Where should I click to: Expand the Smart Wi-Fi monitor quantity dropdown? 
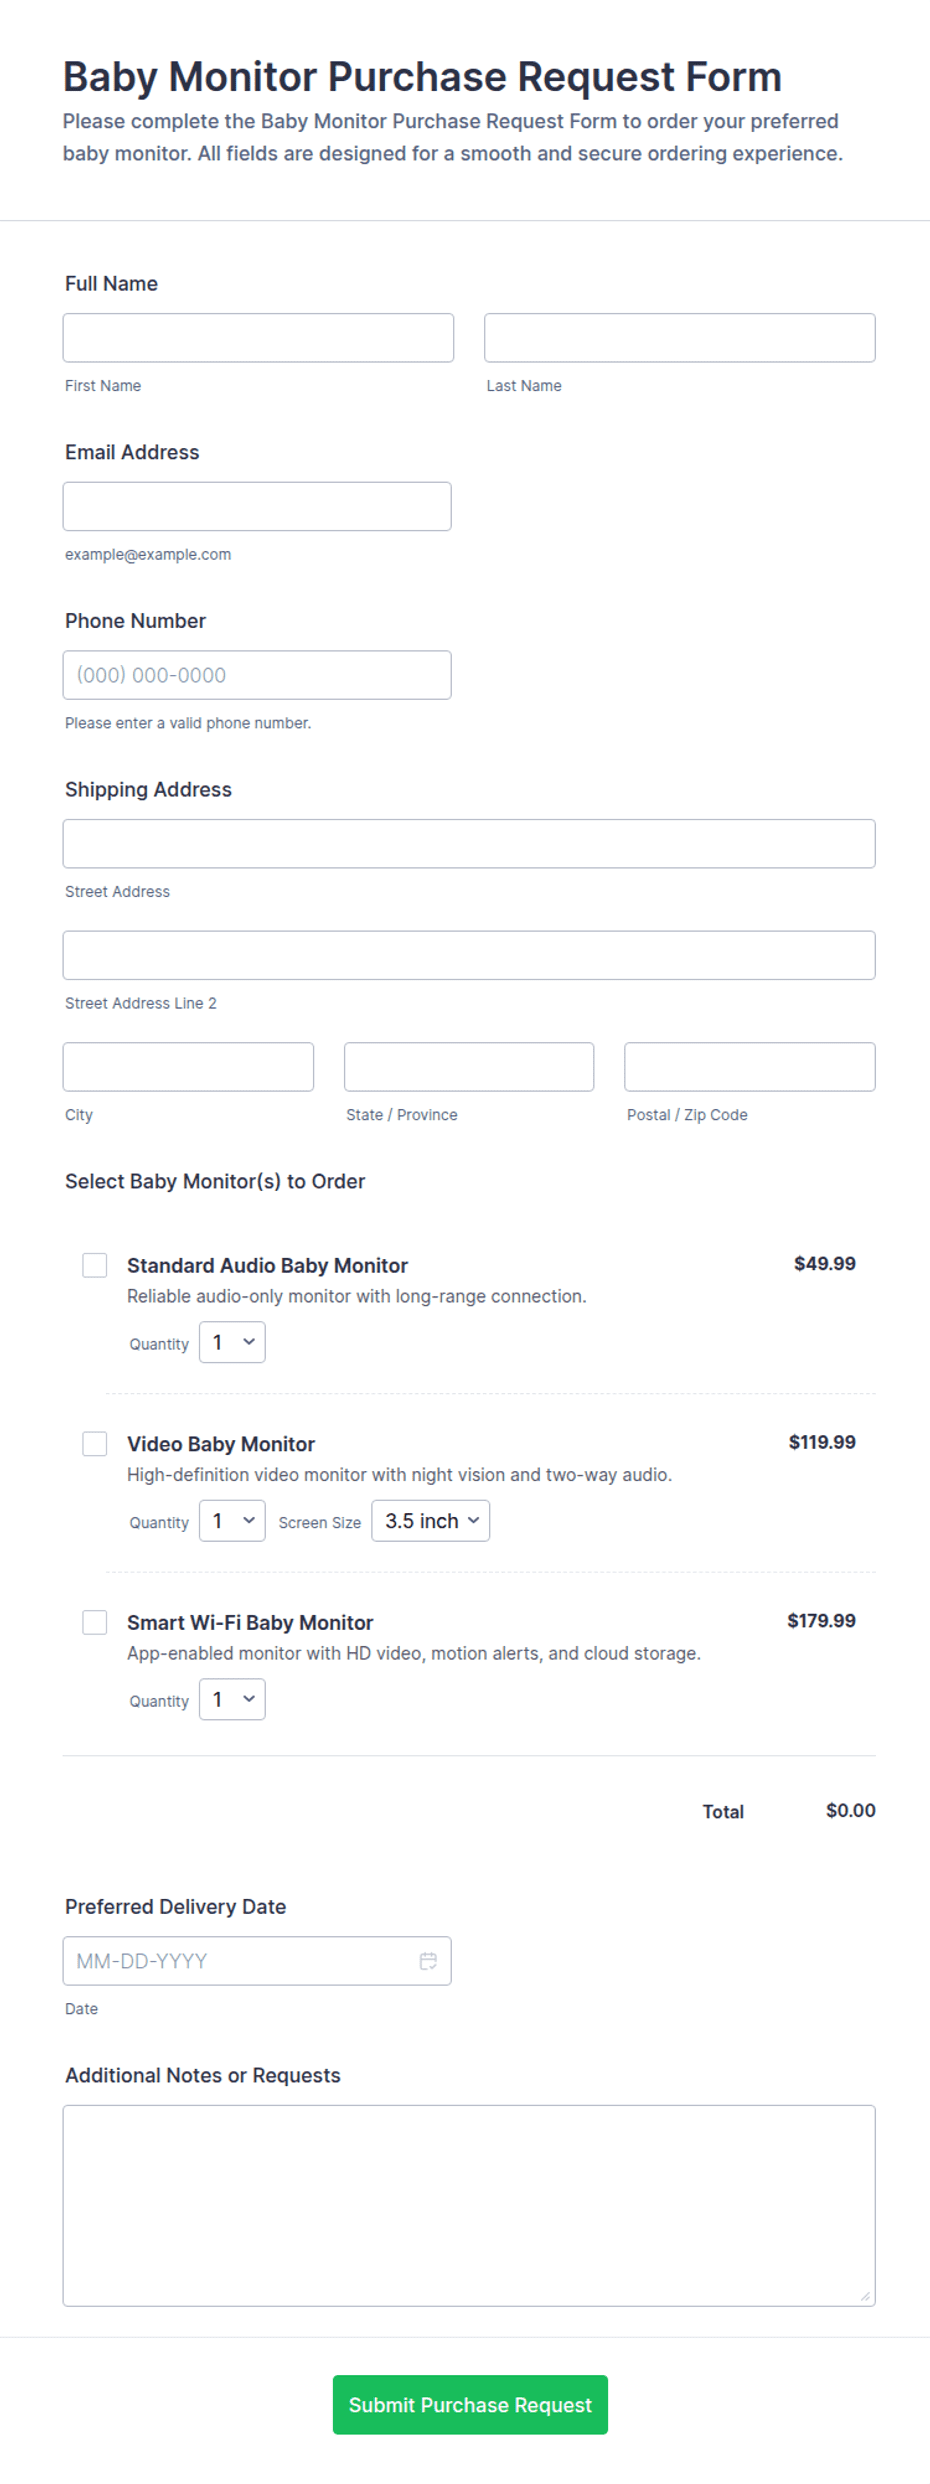tap(232, 1699)
